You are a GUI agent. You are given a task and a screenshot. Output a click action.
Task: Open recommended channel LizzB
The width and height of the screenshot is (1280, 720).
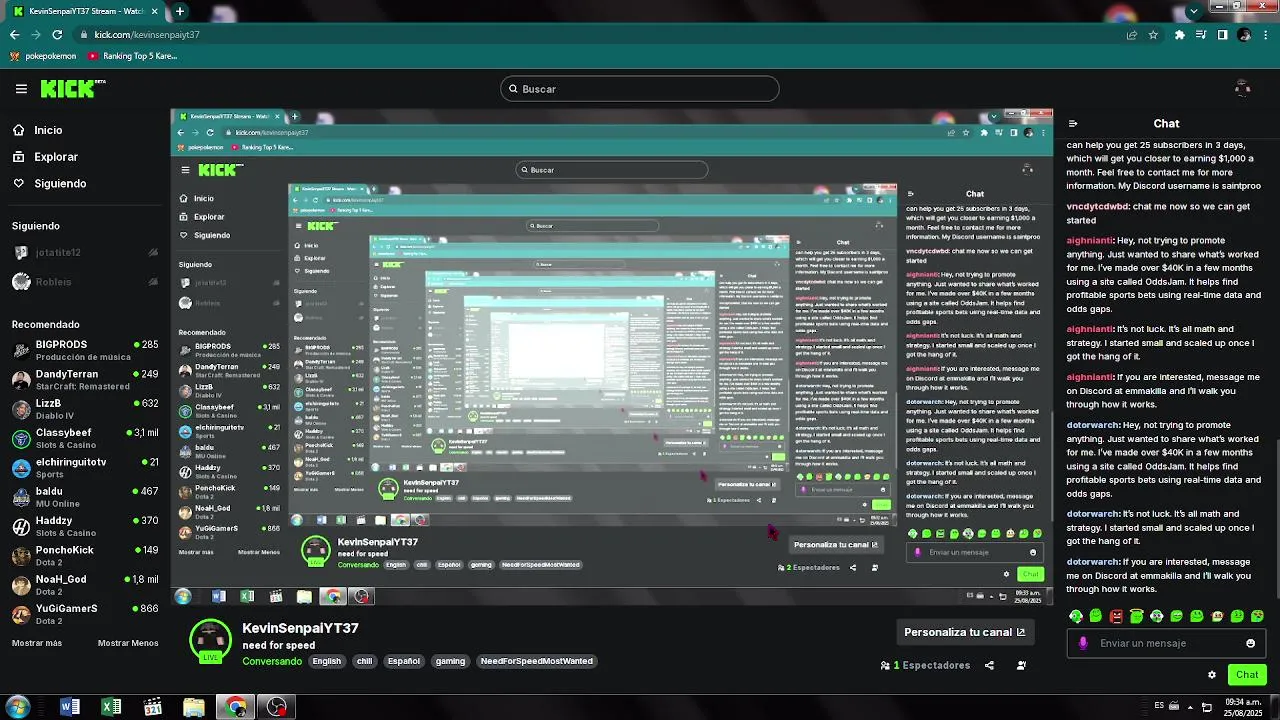coord(85,408)
